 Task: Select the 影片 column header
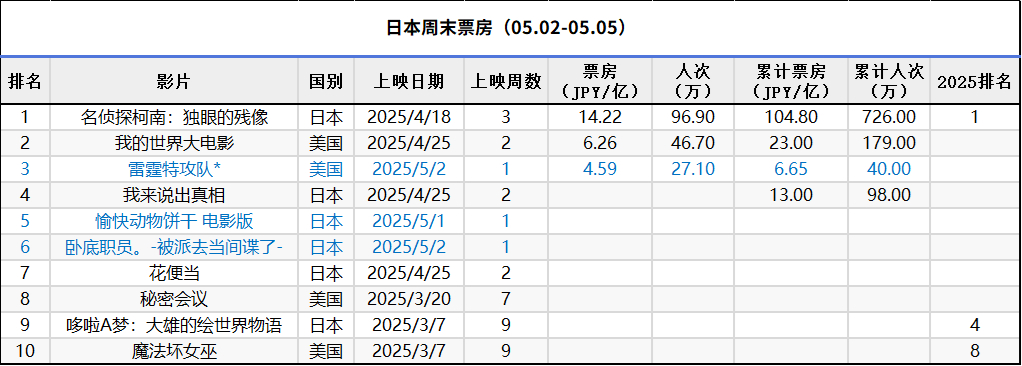coord(173,81)
